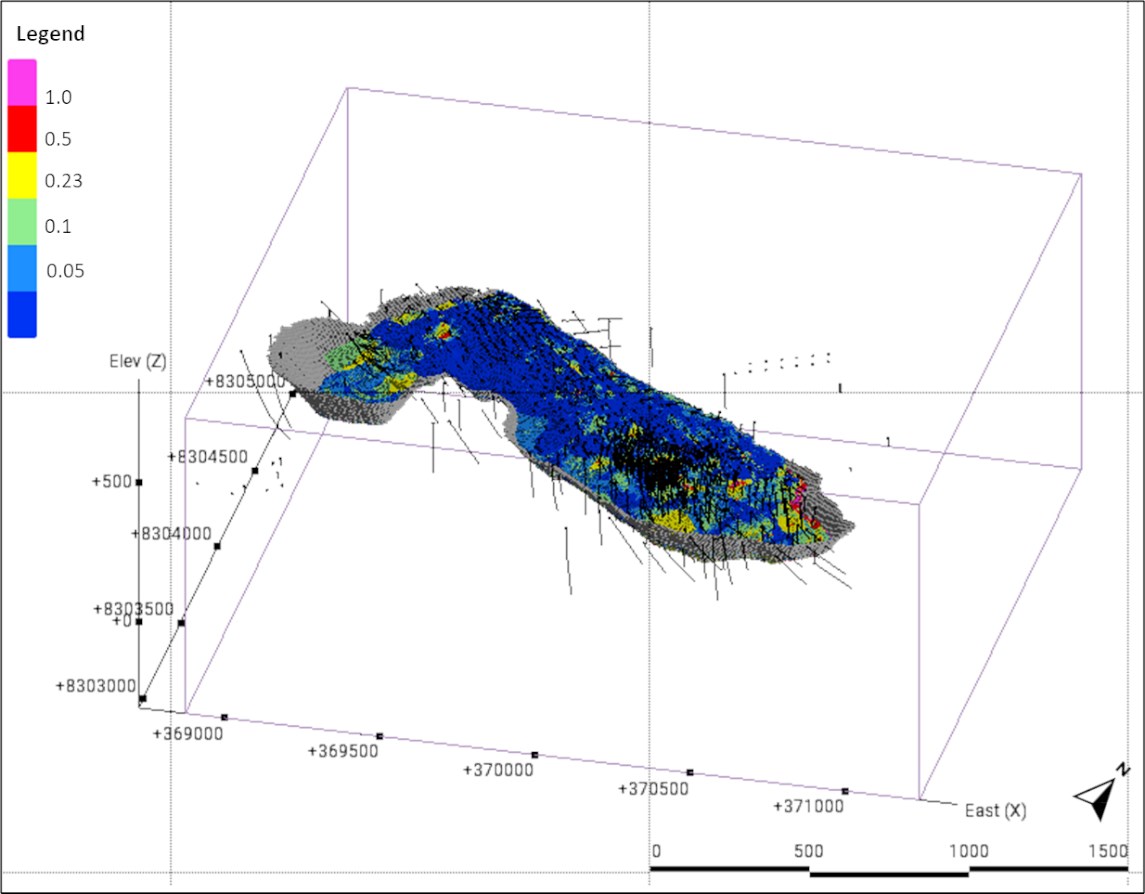The height and width of the screenshot is (894, 1145).
Task: Click the 0.23 legend threshold label
Action: (64, 182)
